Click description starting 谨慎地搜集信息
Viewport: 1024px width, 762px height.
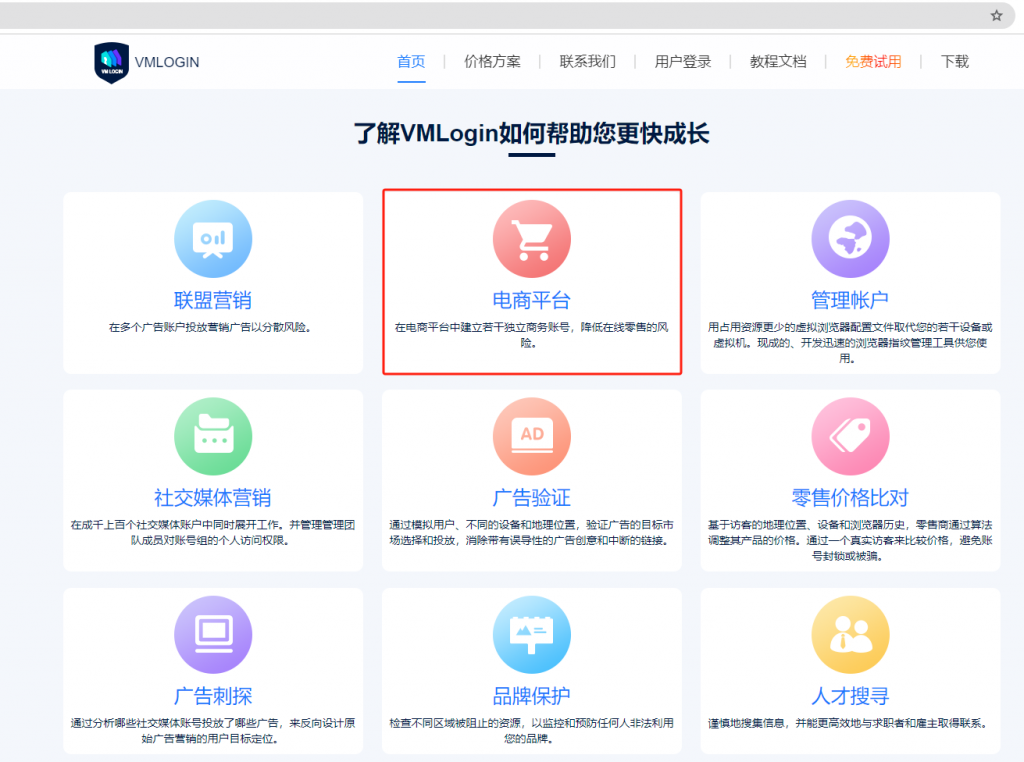click(x=849, y=723)
